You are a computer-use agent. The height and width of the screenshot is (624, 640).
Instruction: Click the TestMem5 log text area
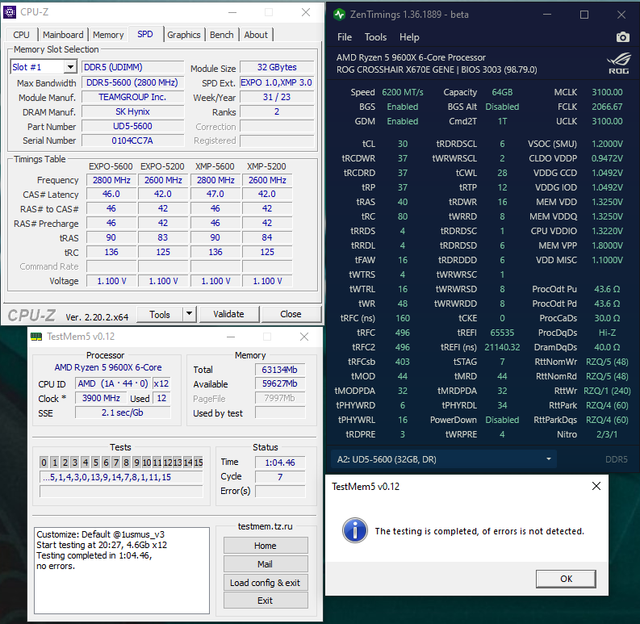[x=122, y=570]
